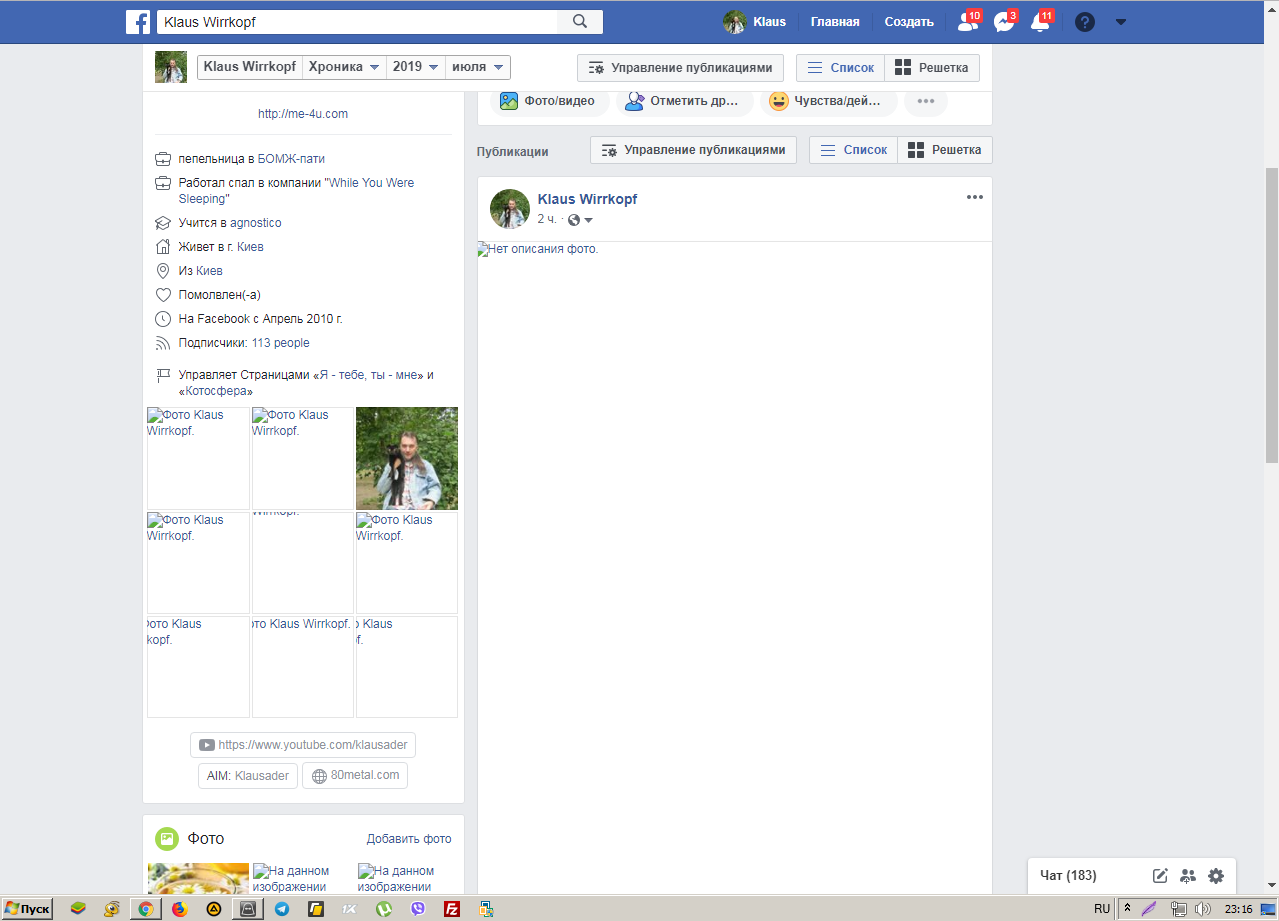
Task: Click the sticky header profile thumbnail
Action: (x=171, y=67)
